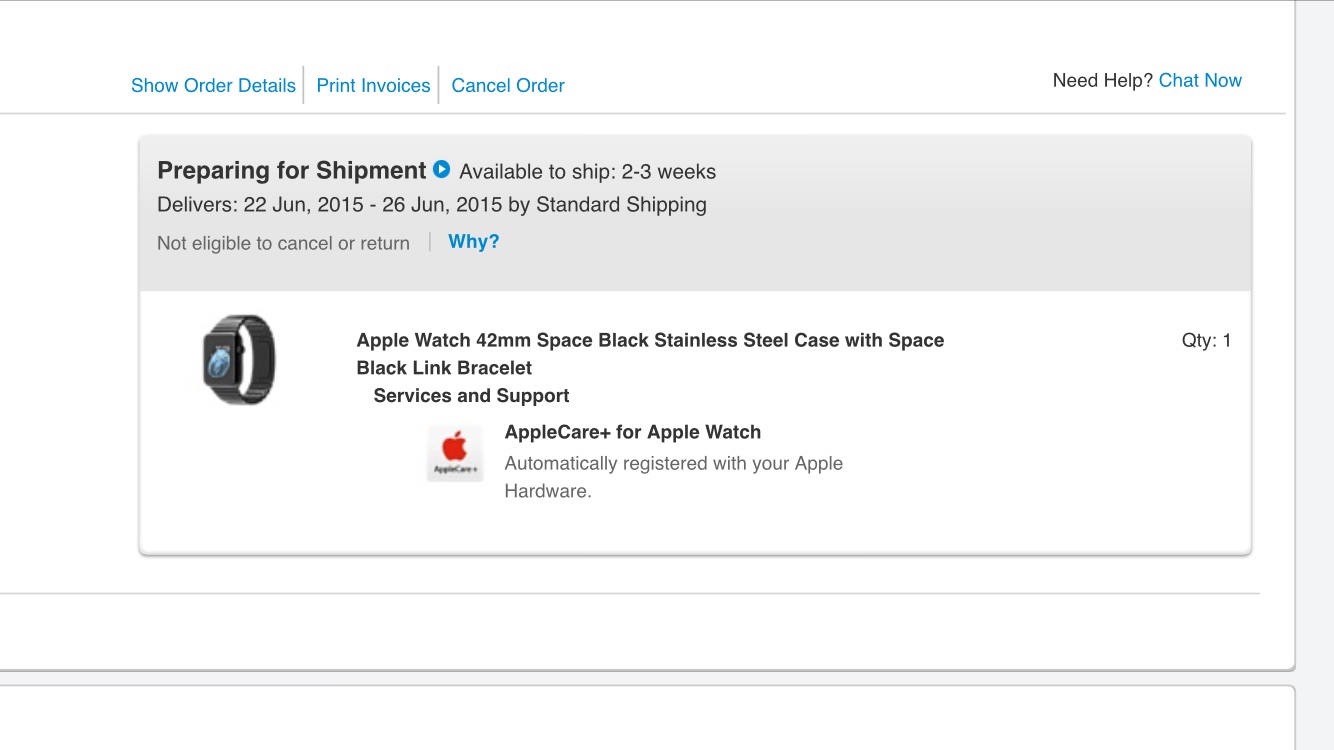
Task: Click the Available to ship: 2-3 weeks text
Action: 588,172
